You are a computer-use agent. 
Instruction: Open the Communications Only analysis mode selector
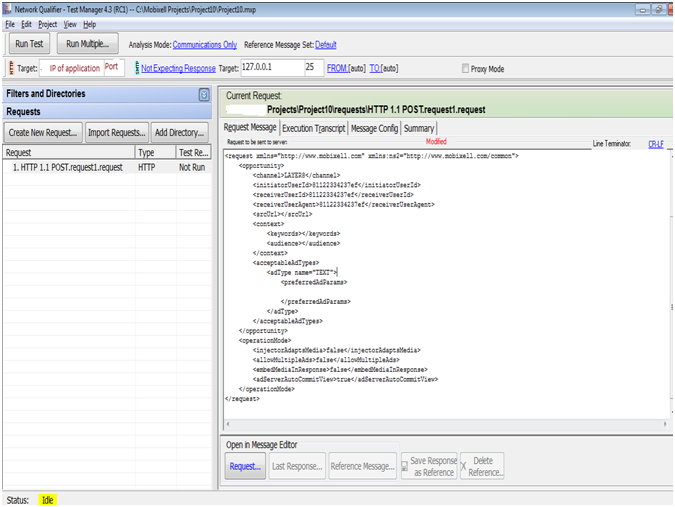click(x=205, y=45)
